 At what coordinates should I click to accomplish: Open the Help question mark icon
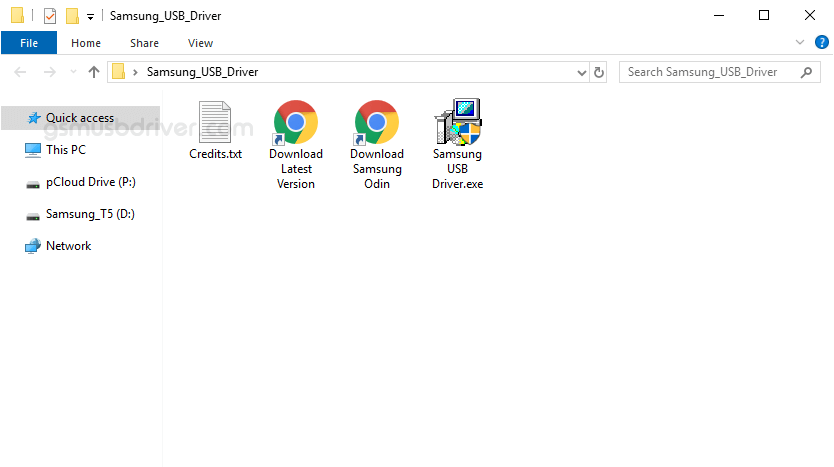pyautogui.click(x=821, y=42)
